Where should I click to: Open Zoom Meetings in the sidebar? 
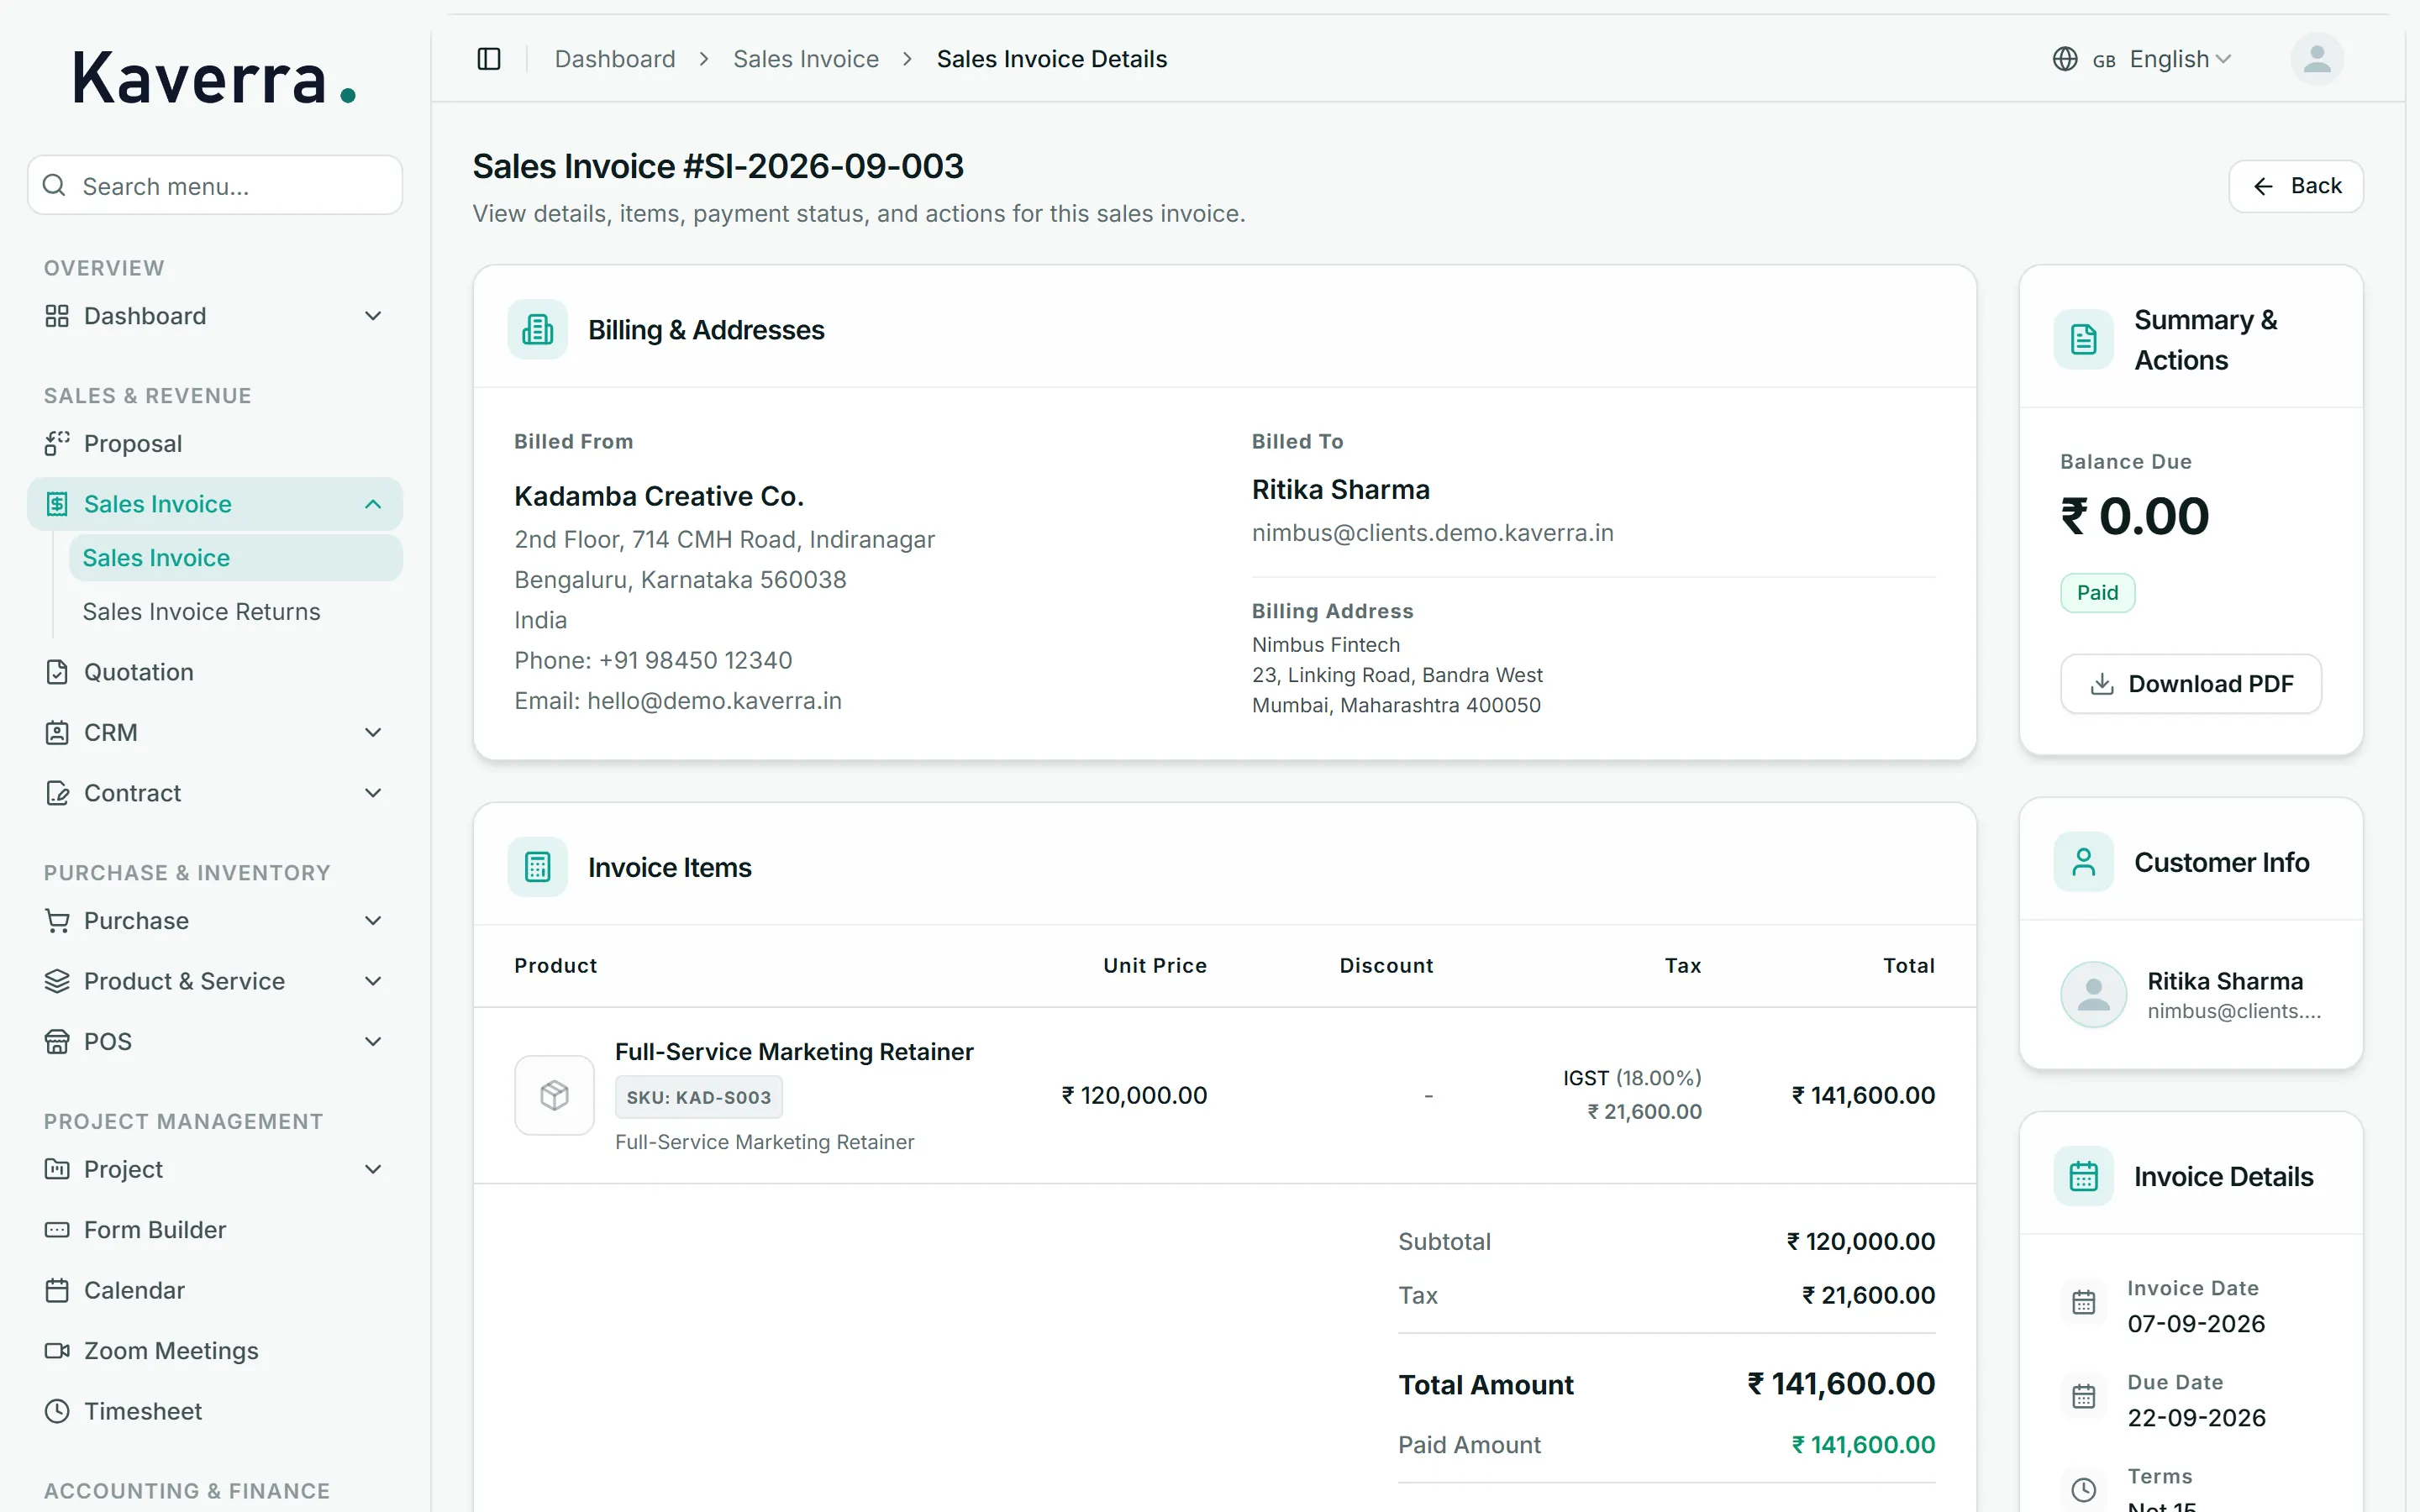tap(214, 1350)
